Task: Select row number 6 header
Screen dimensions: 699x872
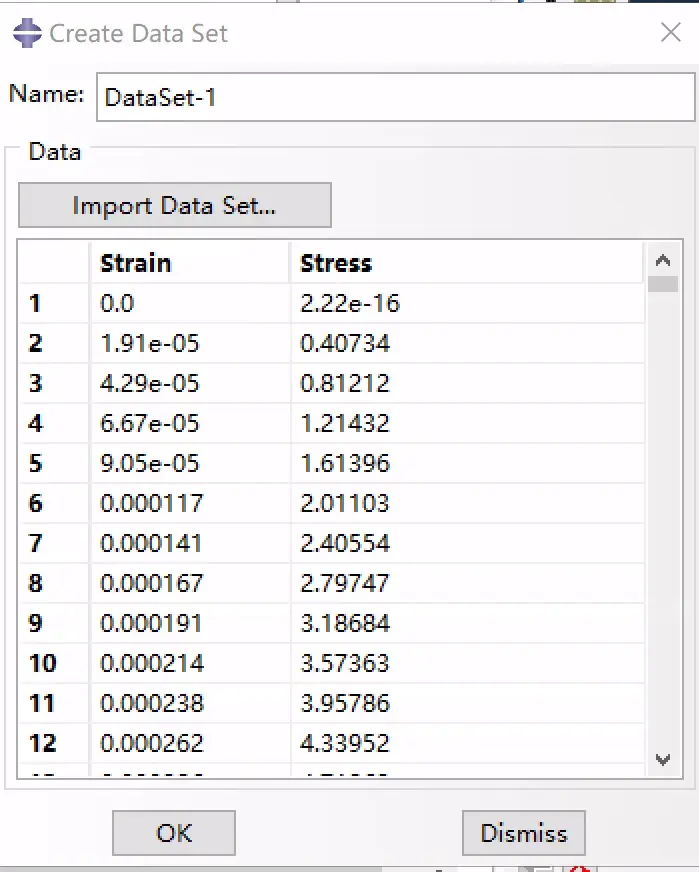Action: point(54,503)
